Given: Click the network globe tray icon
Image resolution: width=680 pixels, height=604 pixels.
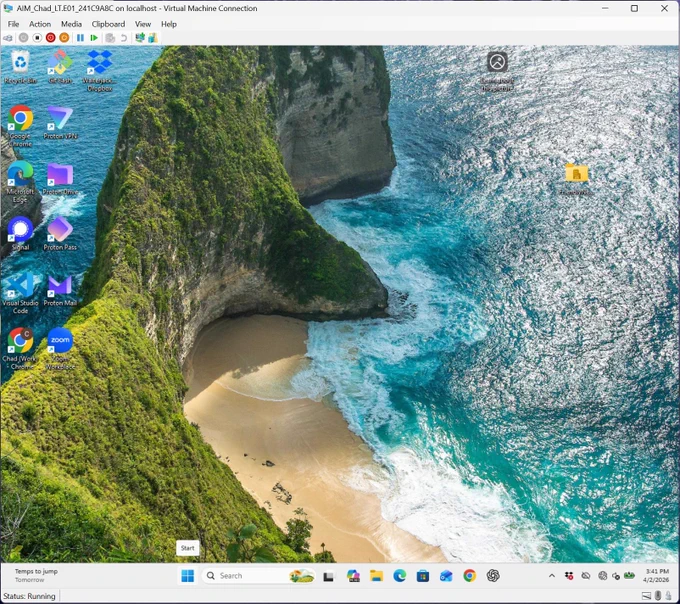Looking at the screenshot, I should 602,576.
